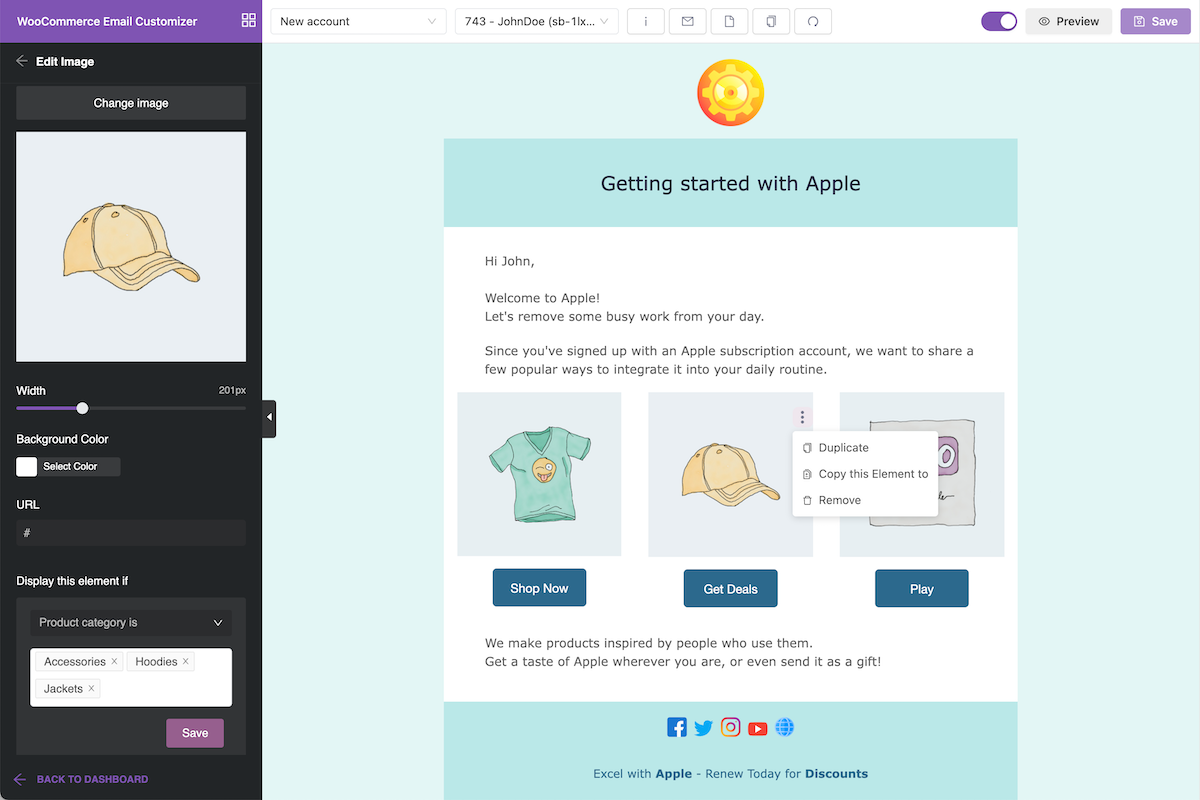1200x800 pixels.
Task: Click the Getting started with Apple heading
Action: 731,183
